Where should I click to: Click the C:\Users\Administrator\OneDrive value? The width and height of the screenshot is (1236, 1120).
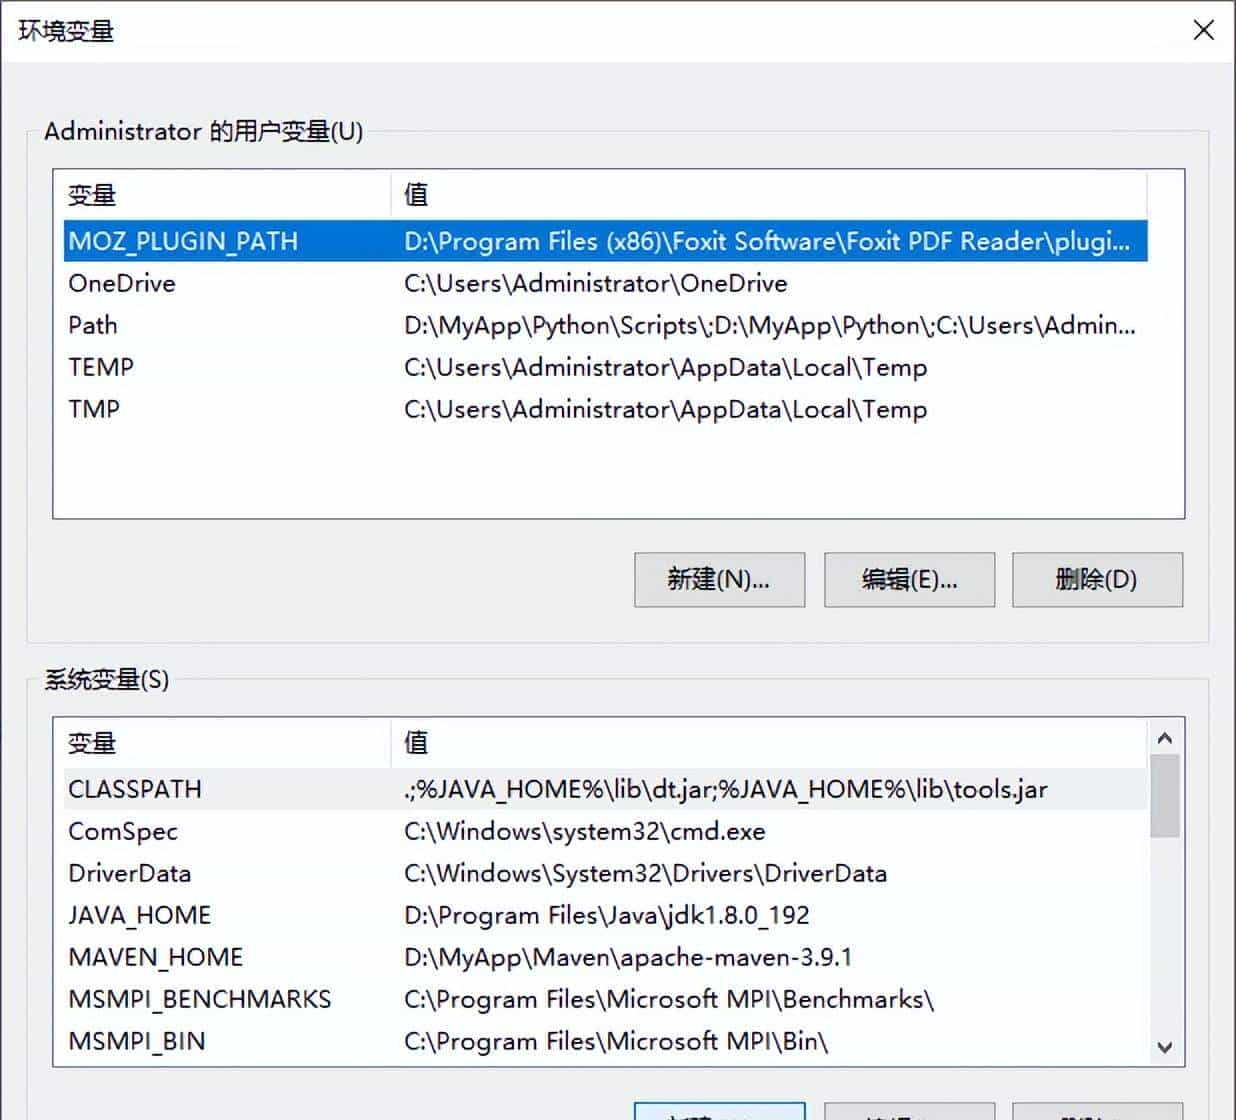tap(596, 283)
